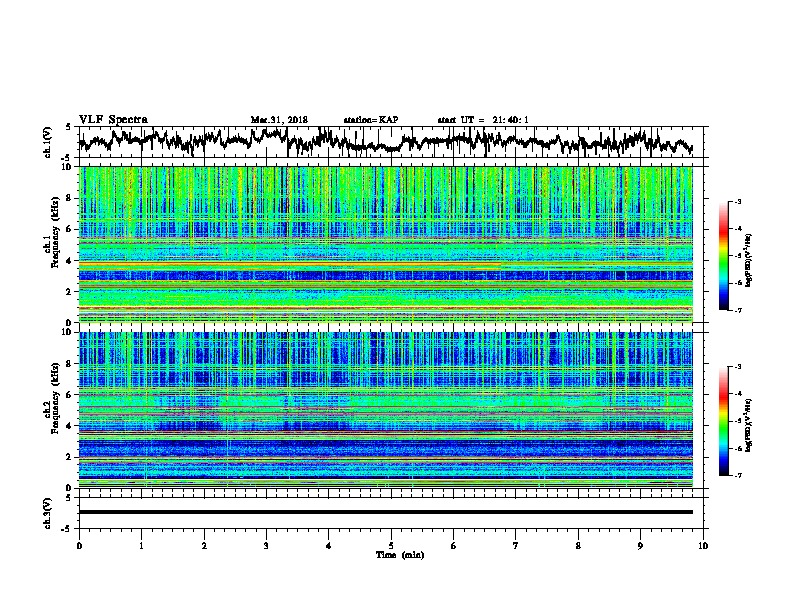This screenshot has height=612, width=792.
Task: Click the ch.1 spectrogram color scale bar
Action: click(724, 256)
